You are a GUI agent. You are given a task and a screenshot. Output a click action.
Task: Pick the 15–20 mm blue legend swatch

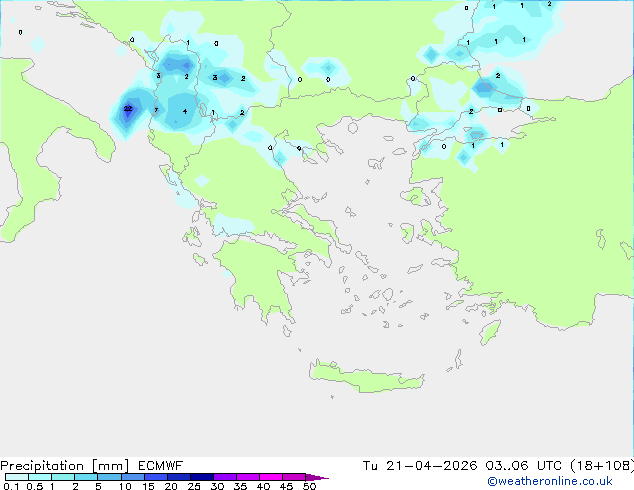pos(155,477)
